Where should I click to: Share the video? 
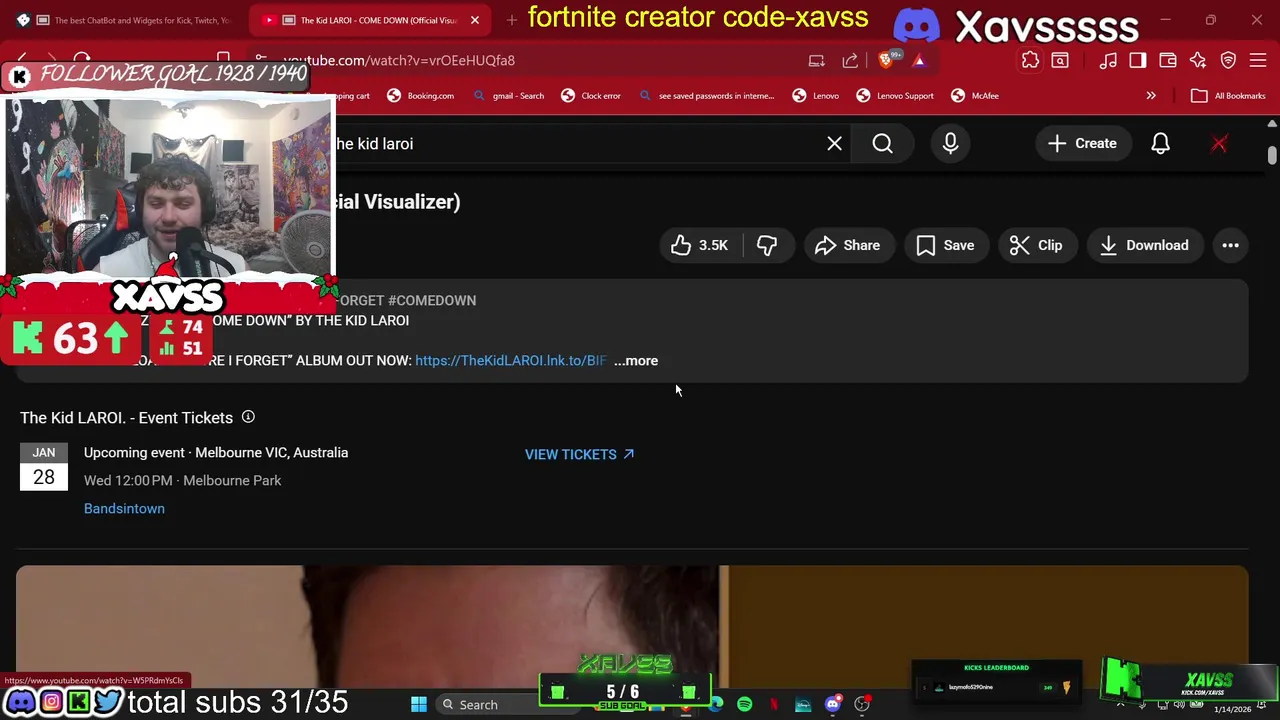[848, 245]
